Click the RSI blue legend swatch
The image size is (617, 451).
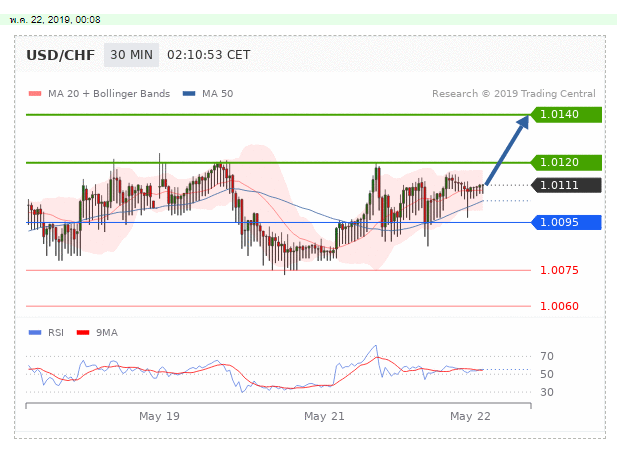(x=35, y=333)
